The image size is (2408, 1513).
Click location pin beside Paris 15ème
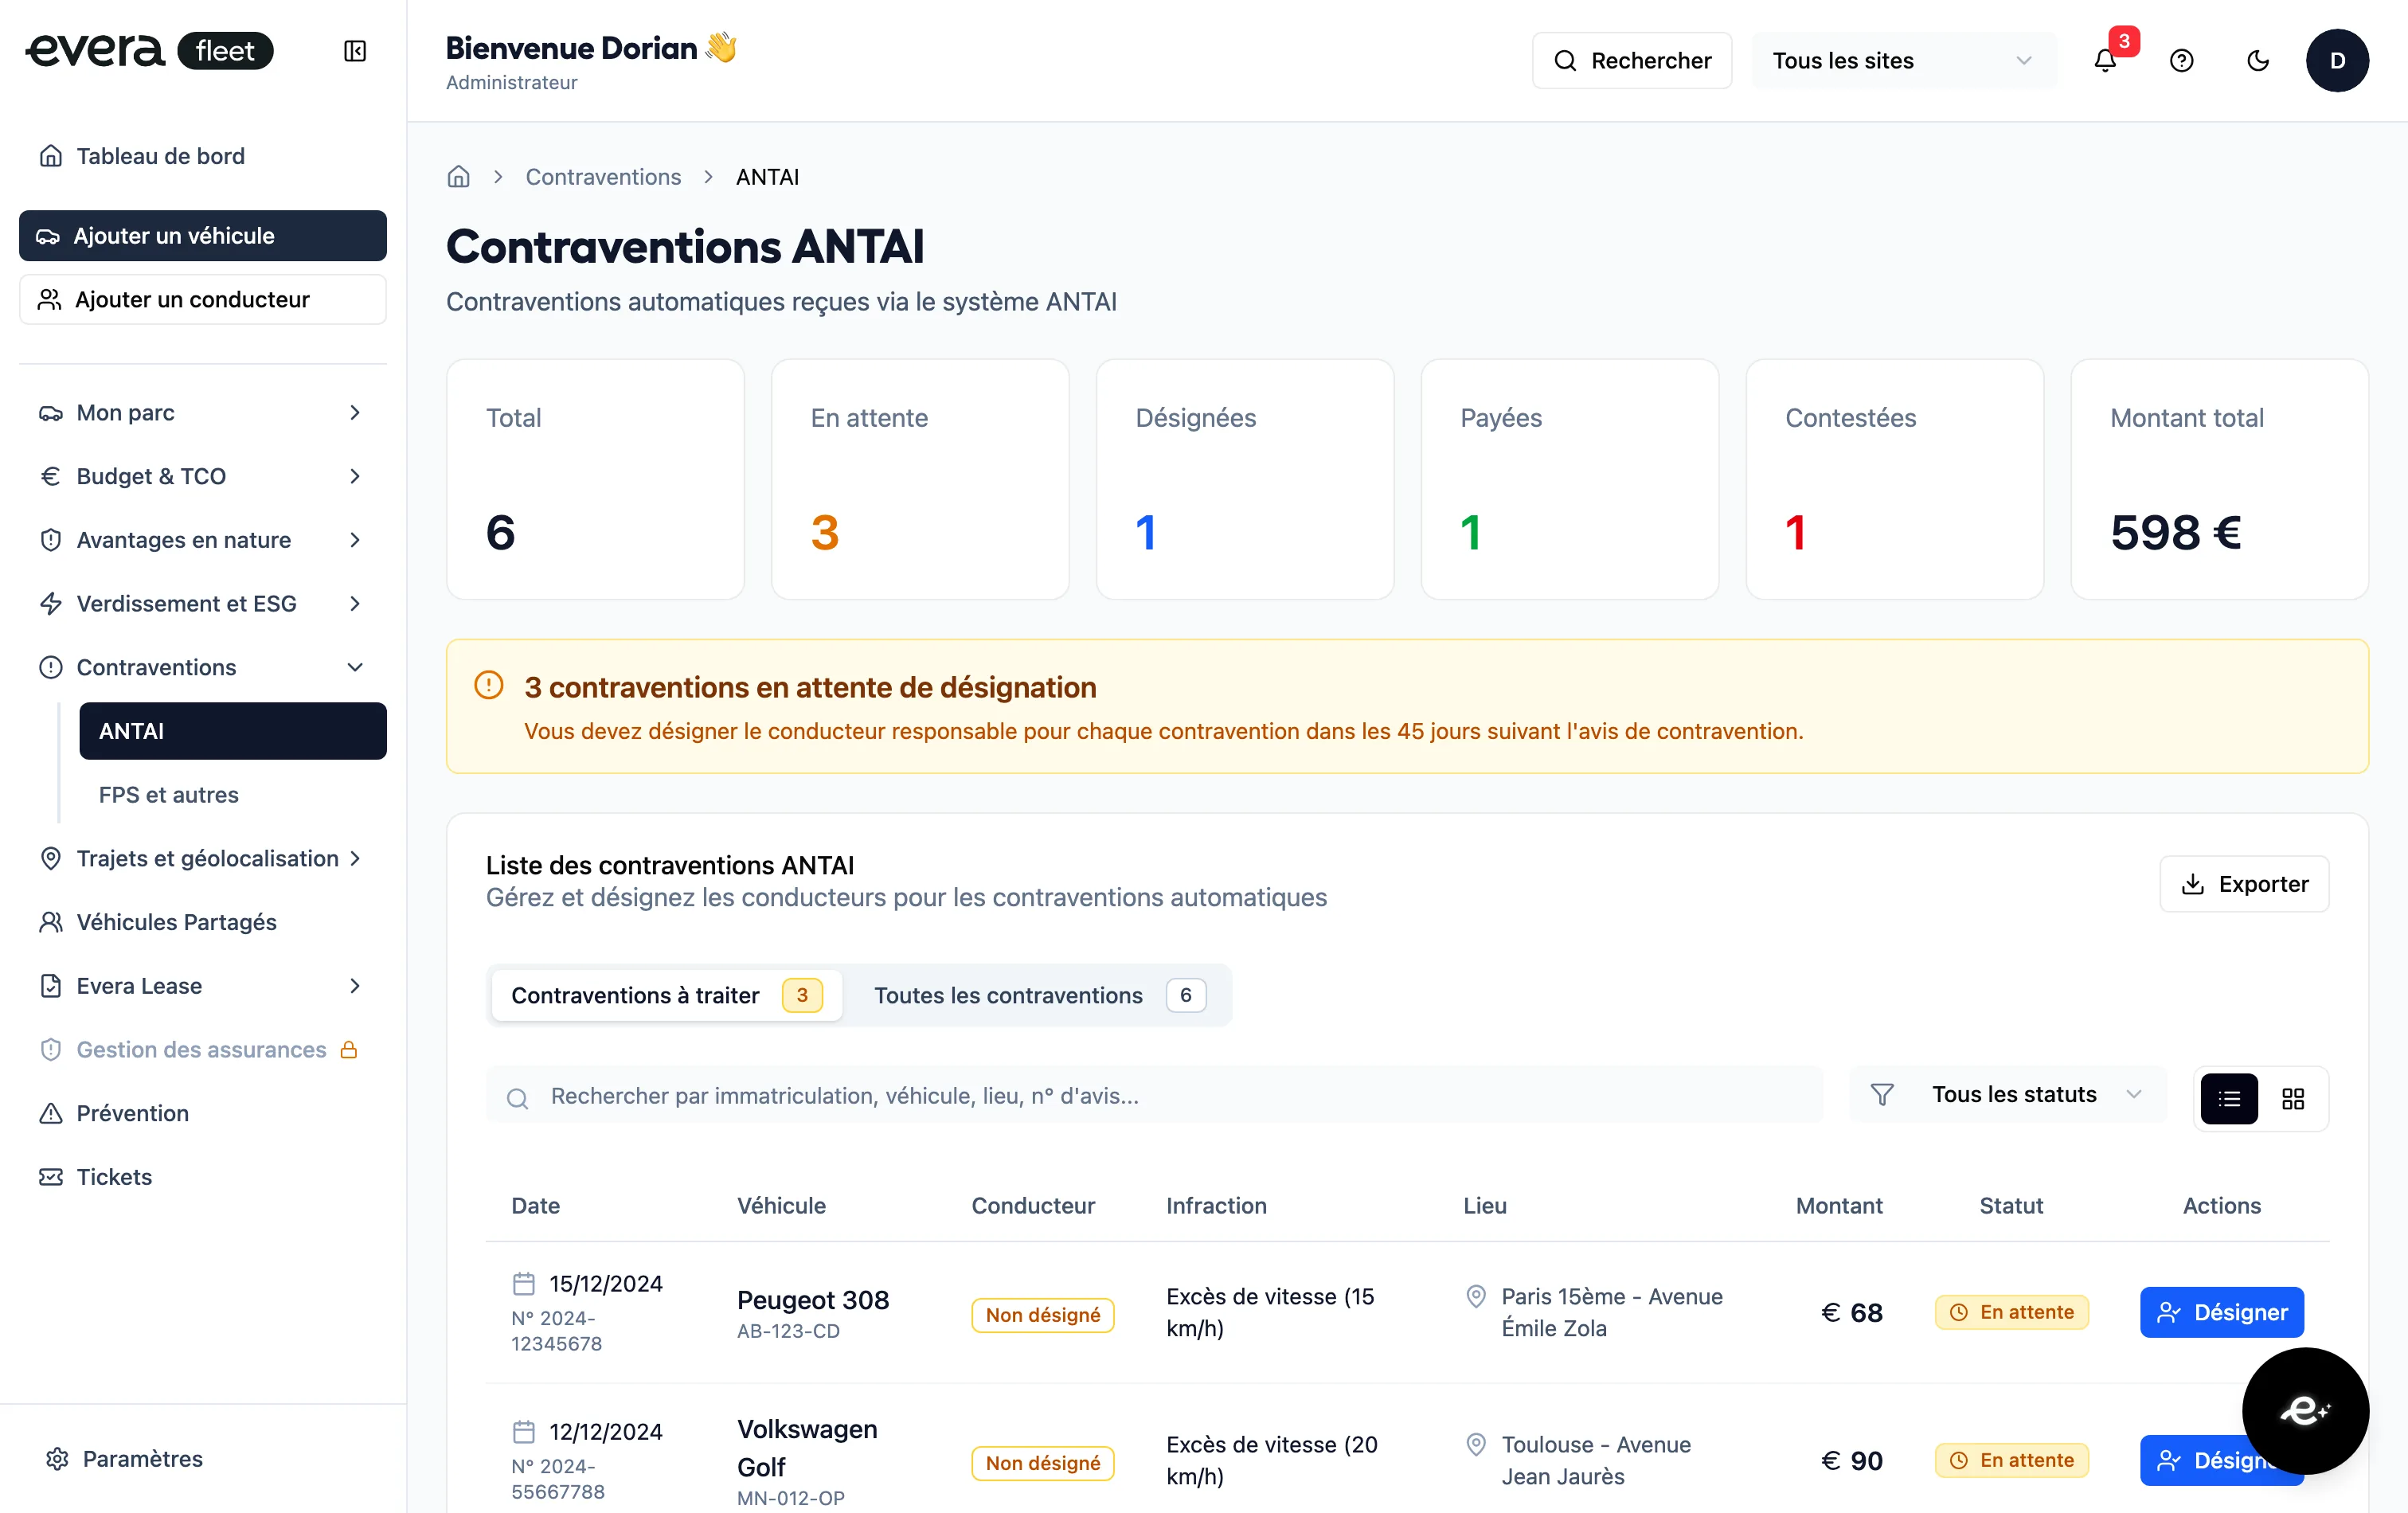click(1476, 1296)
